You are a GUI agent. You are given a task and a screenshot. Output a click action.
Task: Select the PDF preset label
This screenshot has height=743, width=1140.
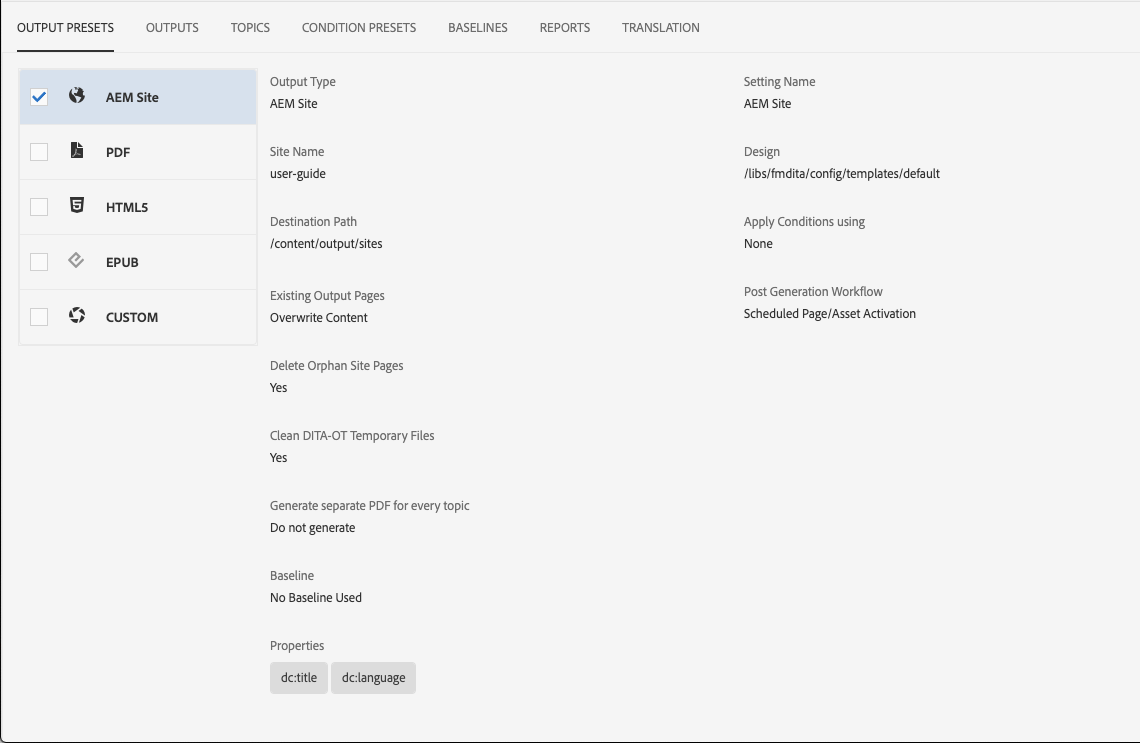tap(118, 153)
